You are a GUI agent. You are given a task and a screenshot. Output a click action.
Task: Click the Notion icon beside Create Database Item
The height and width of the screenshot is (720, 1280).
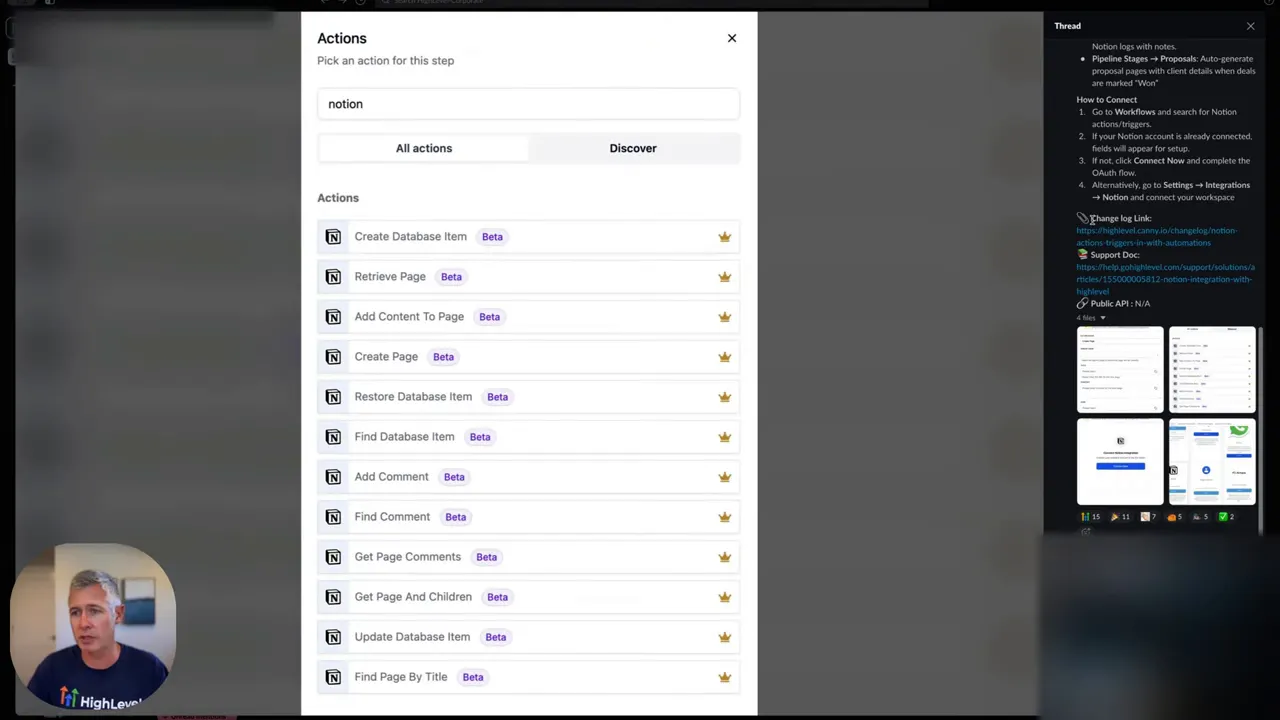(333, 236)
